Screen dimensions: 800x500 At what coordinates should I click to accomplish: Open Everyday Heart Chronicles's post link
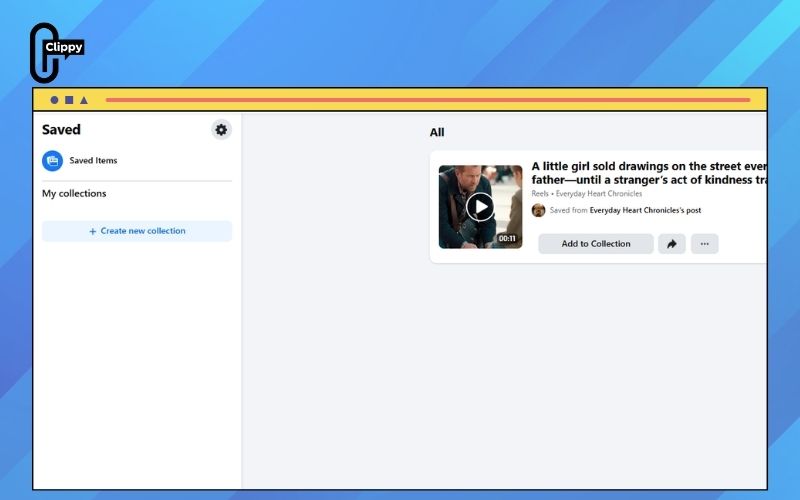tap(645, 210)
